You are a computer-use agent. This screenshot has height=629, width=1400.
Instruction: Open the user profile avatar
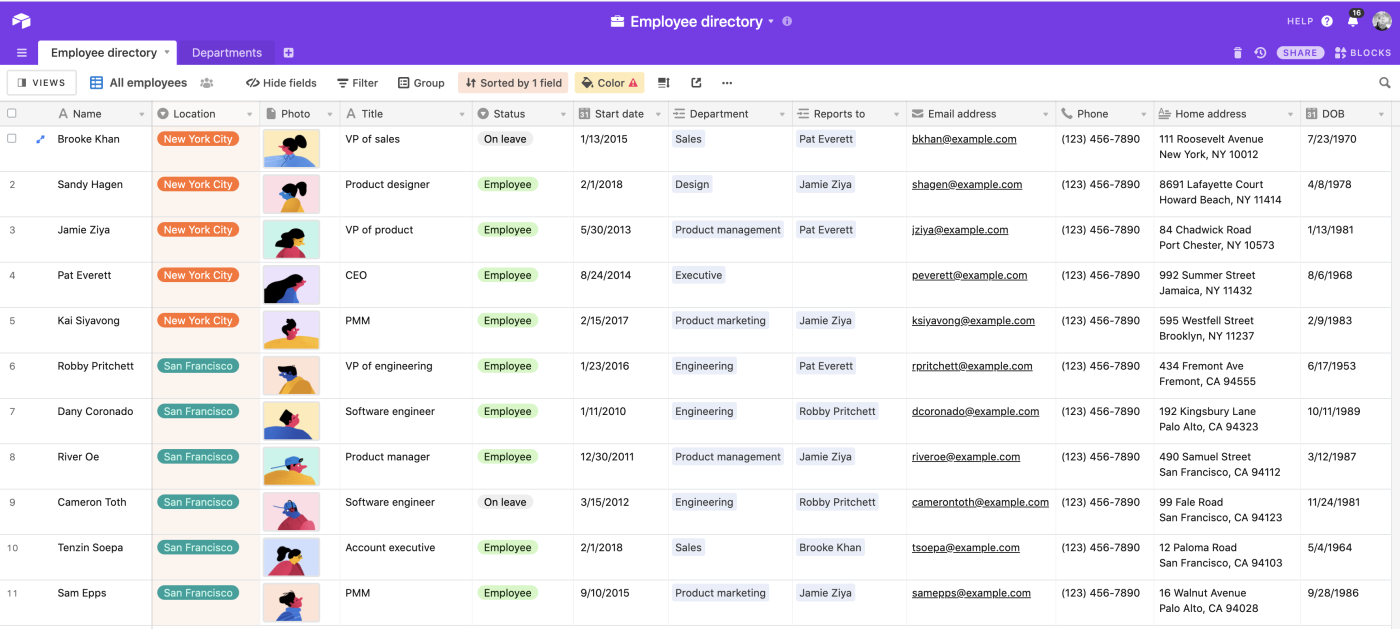point(1382,21)
